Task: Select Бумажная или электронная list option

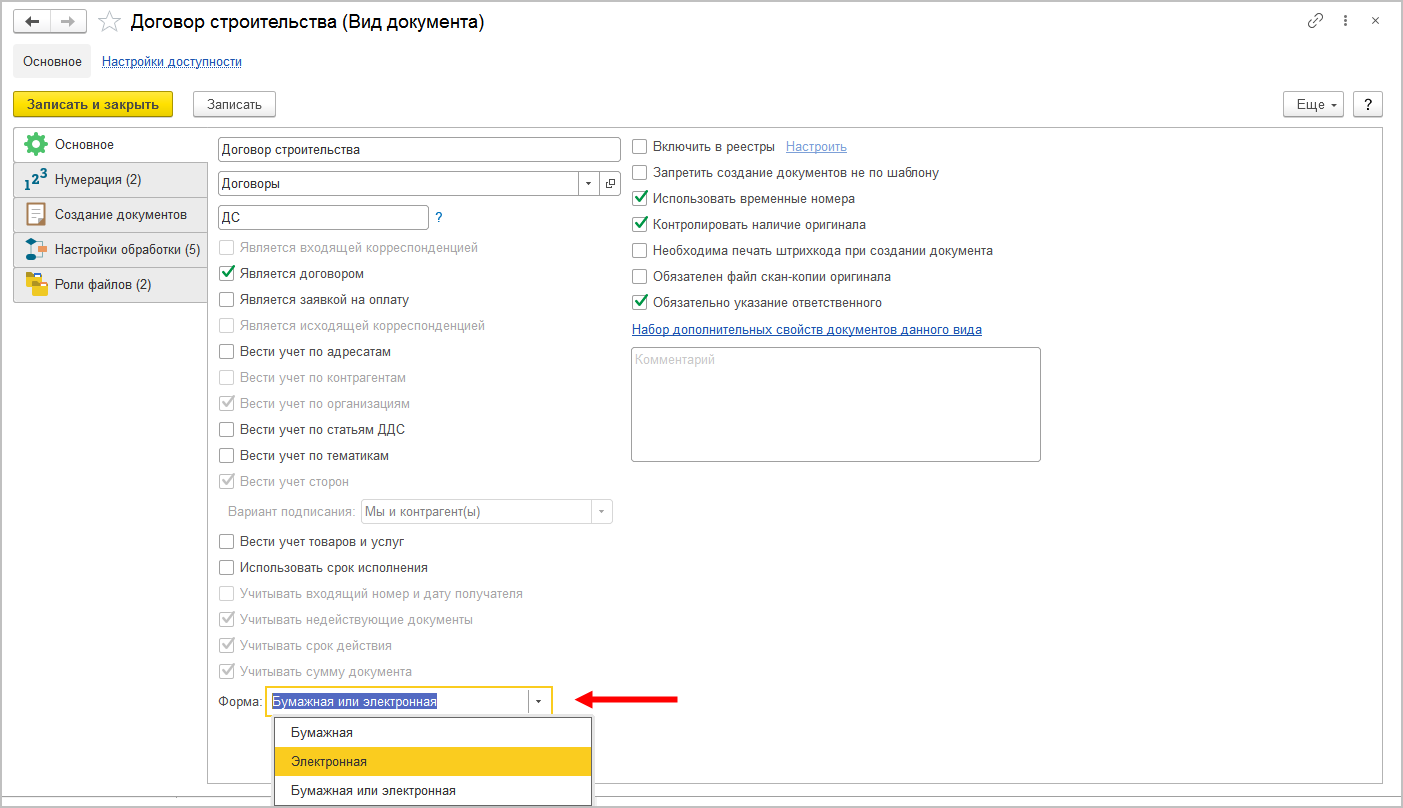Action: (433, 791)
